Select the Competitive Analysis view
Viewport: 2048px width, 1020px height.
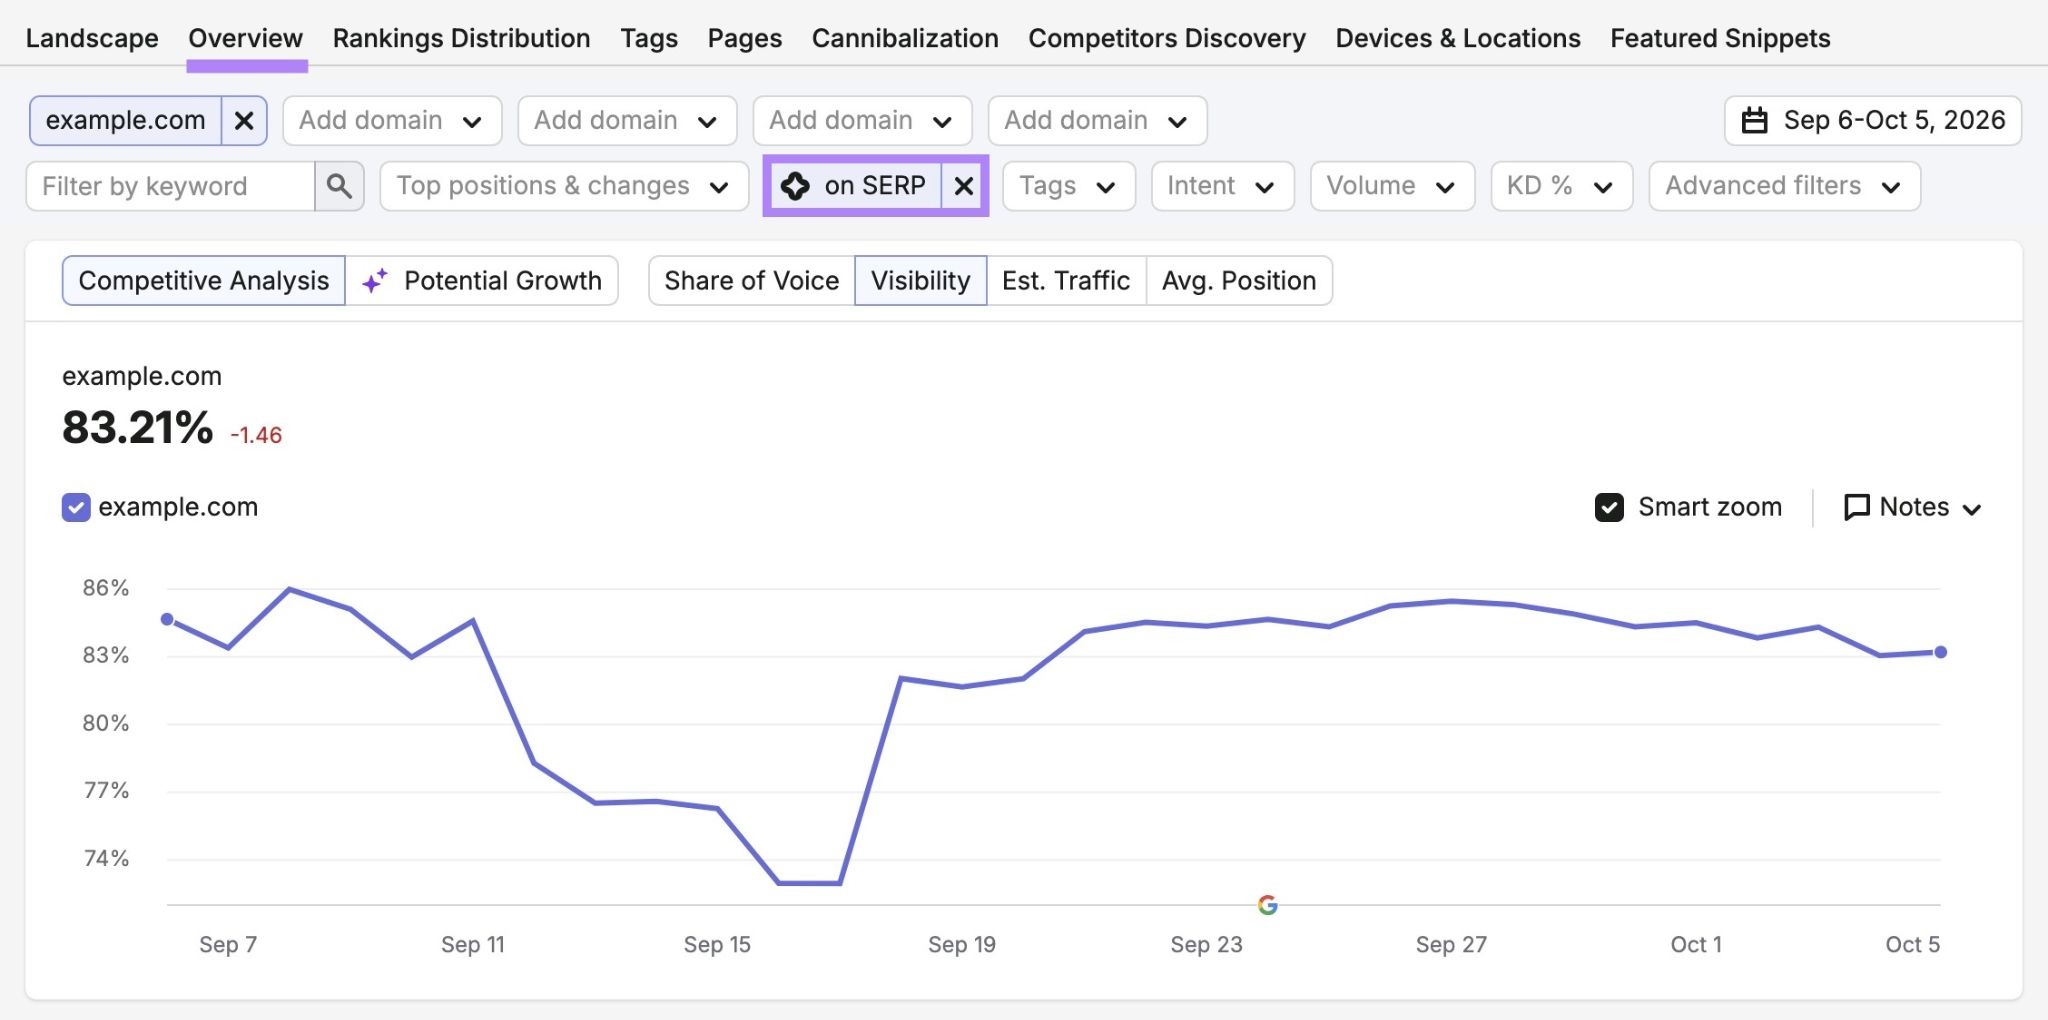click(204, 281)
